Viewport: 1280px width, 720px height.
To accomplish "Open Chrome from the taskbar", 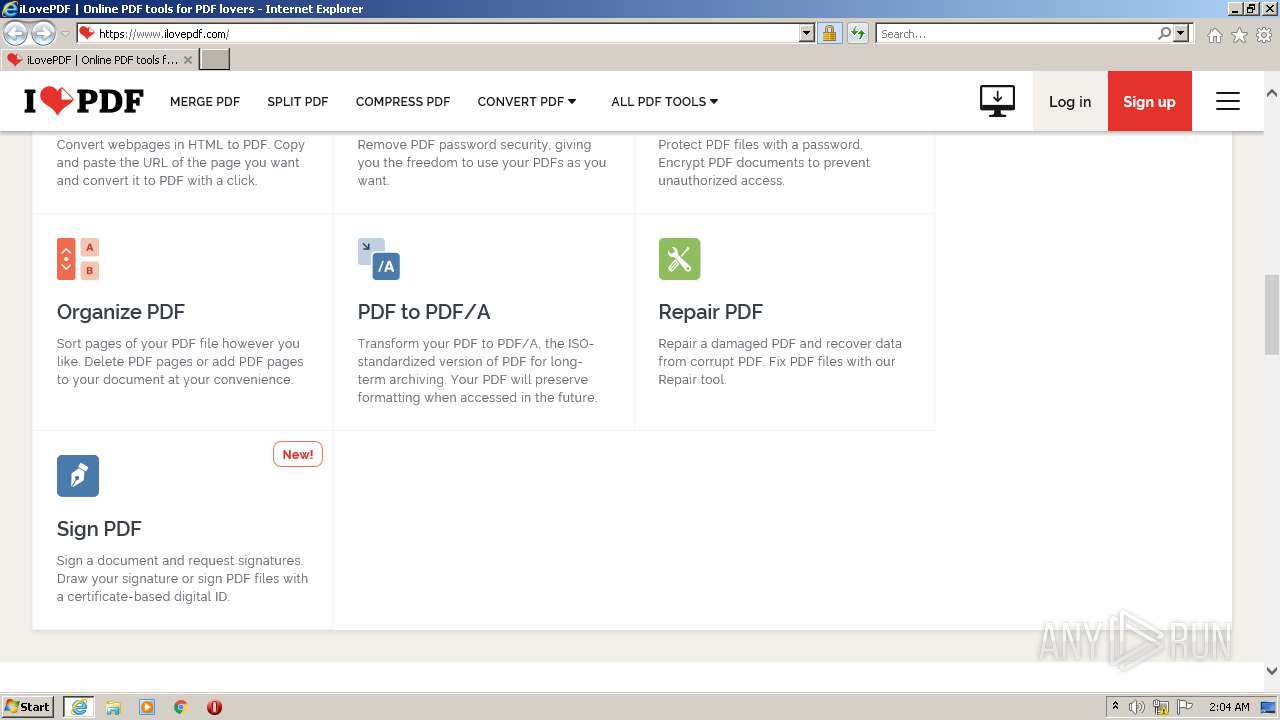I will click(181, 707).
